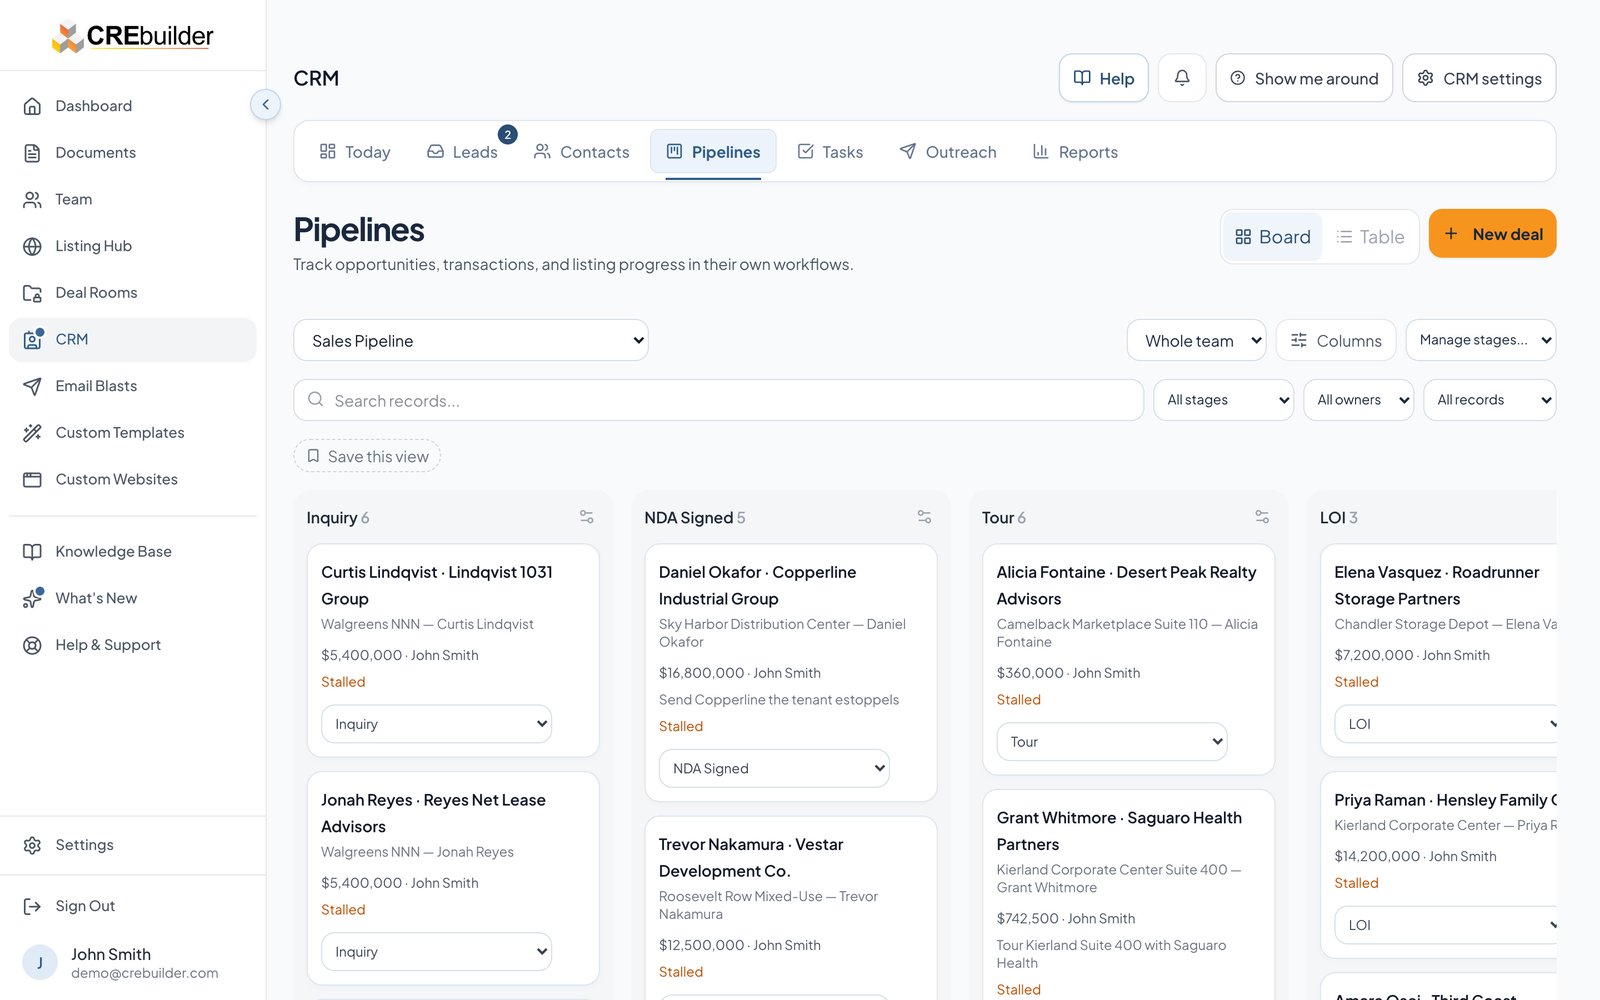Open Knowledge Base in sidebar
1600x1000 pixels.
coord(132,552)
